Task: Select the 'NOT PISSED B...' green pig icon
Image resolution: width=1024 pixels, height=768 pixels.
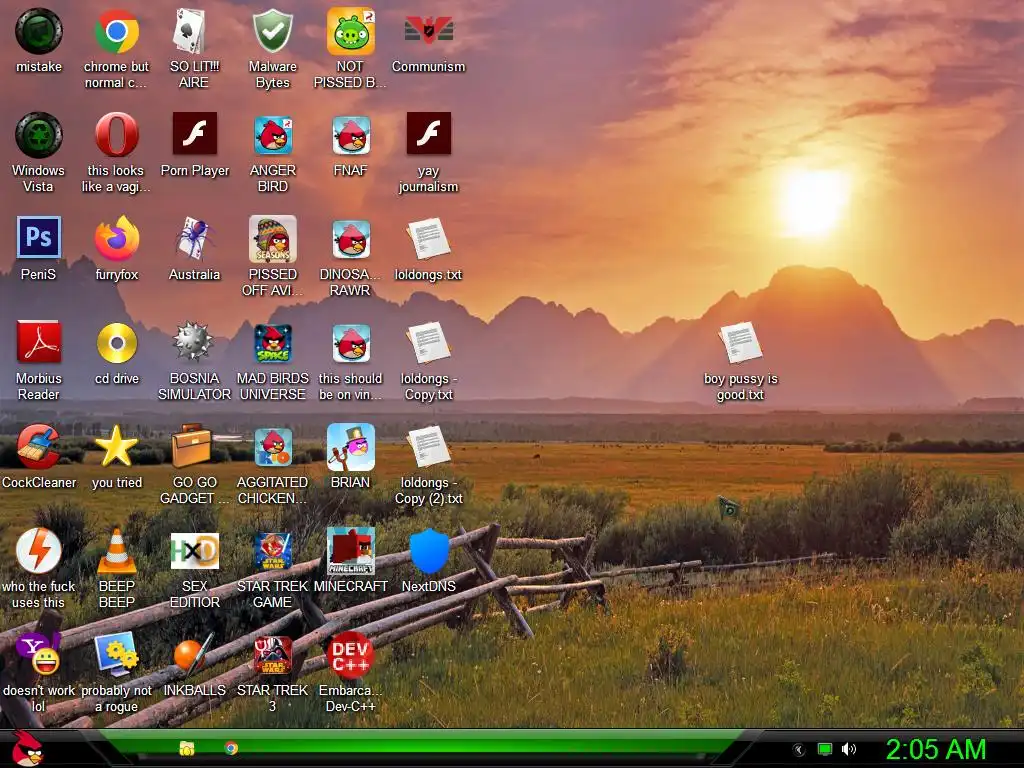Action: (x=351, y=31)
